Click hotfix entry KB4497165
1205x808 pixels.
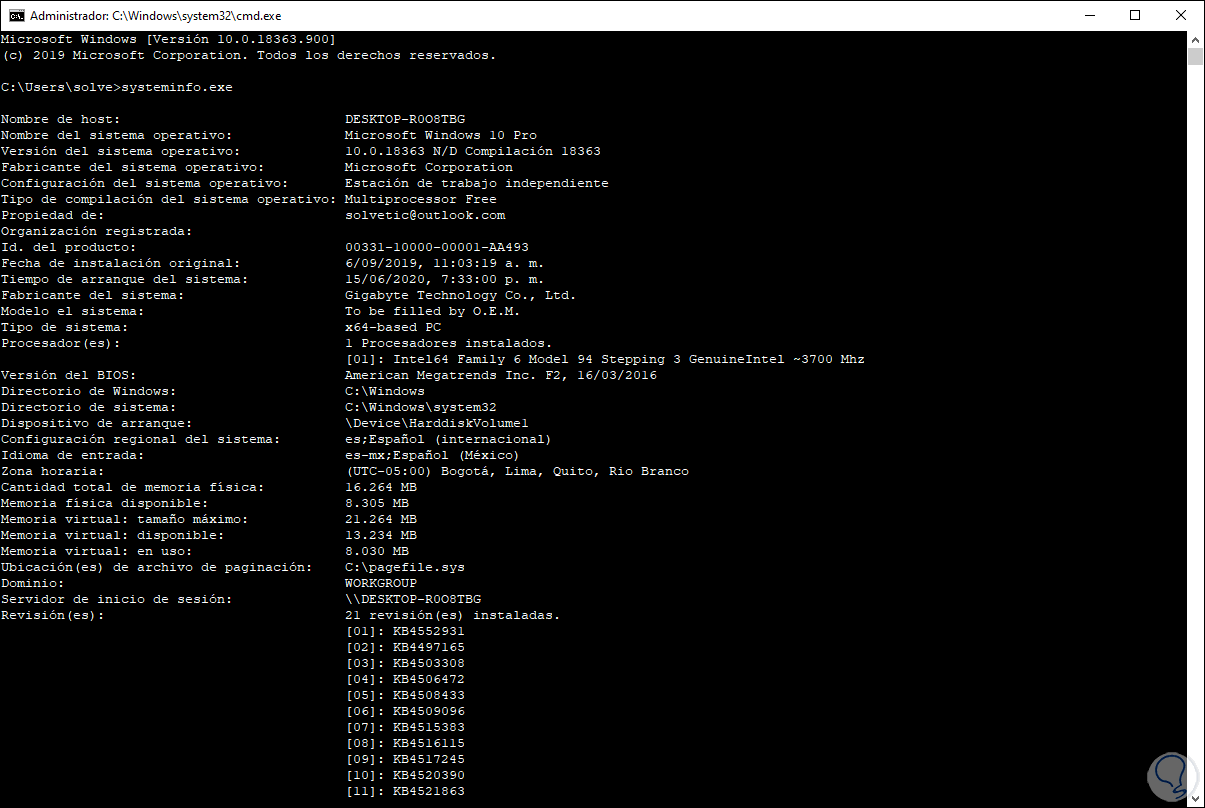point(405,647)
